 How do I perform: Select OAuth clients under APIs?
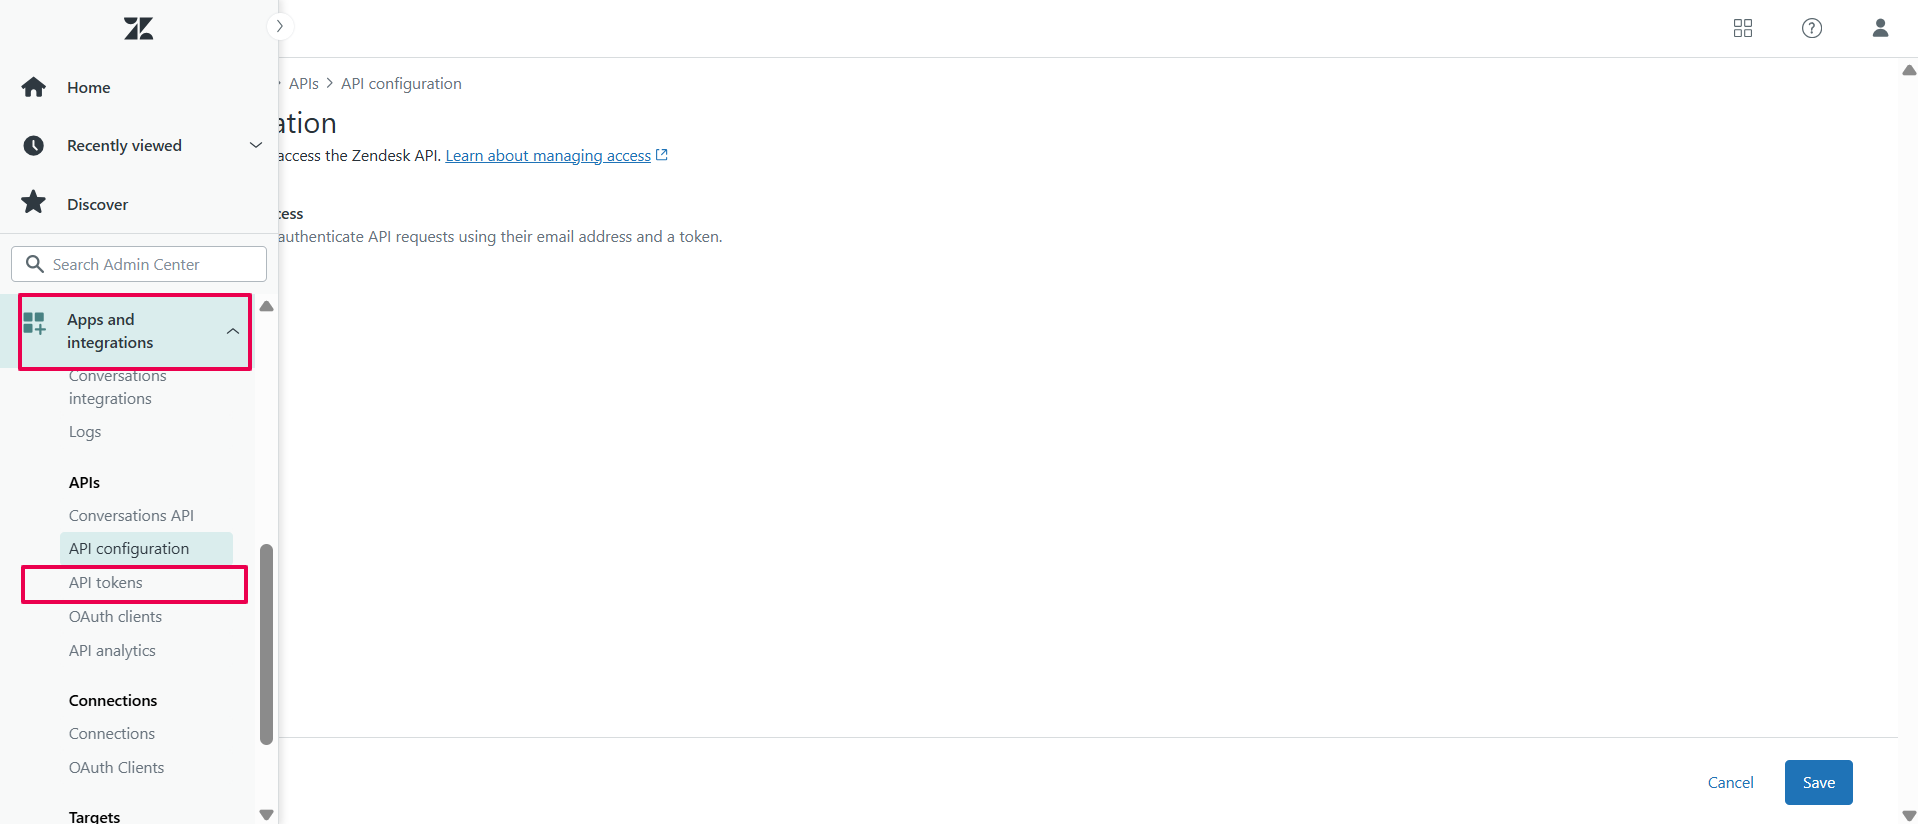pyautogui.click(x=115, y=617)
